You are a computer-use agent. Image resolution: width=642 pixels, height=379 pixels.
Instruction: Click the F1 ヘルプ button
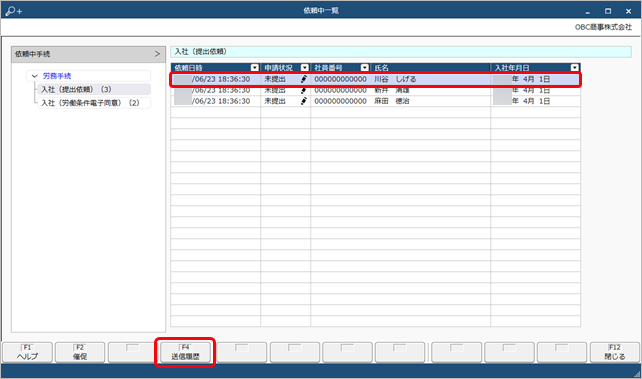click(x=27, y=352)
